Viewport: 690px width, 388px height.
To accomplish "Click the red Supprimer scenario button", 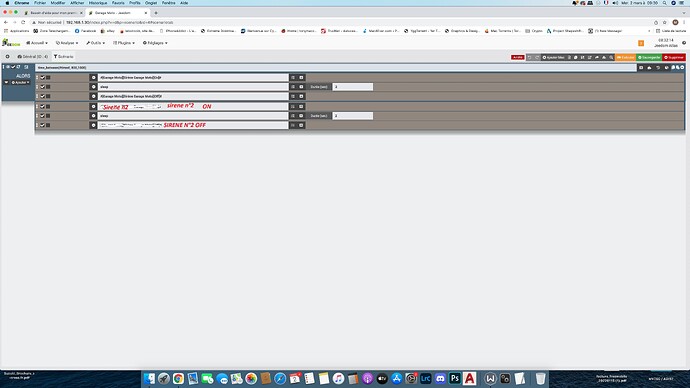I will pos(674,57).
